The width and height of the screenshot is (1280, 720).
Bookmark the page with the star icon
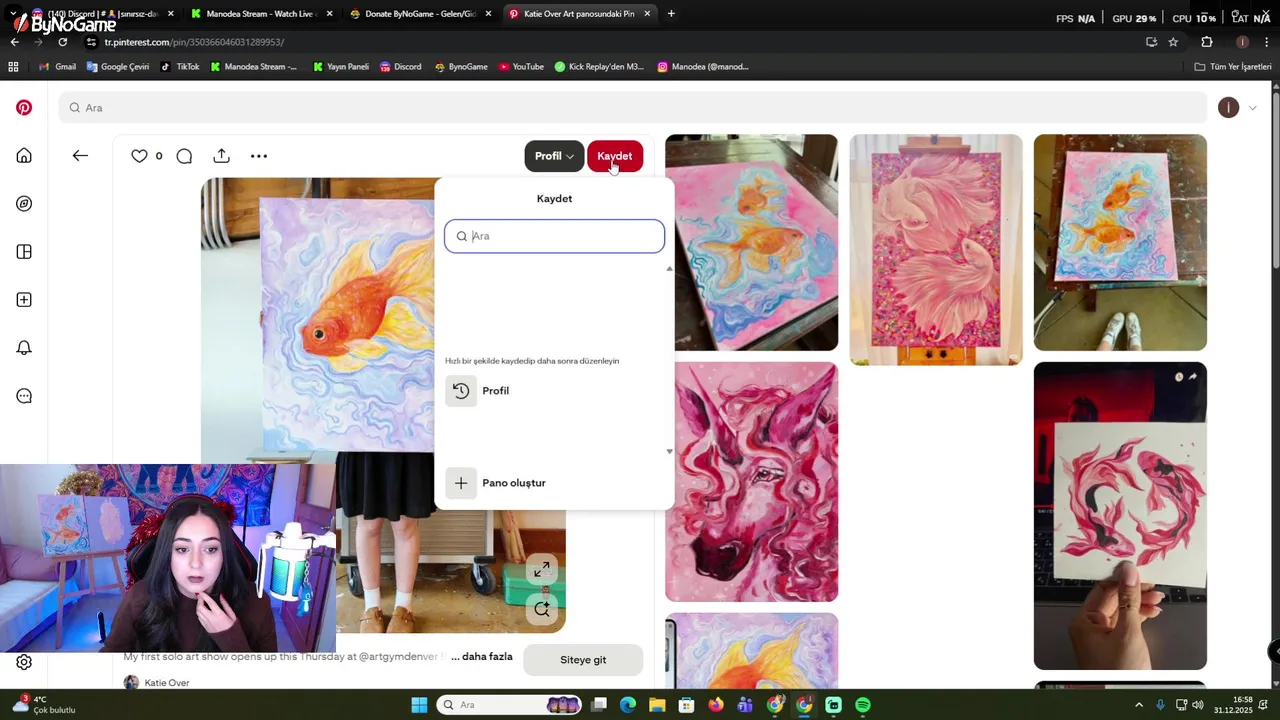(x=1173, y=42)
